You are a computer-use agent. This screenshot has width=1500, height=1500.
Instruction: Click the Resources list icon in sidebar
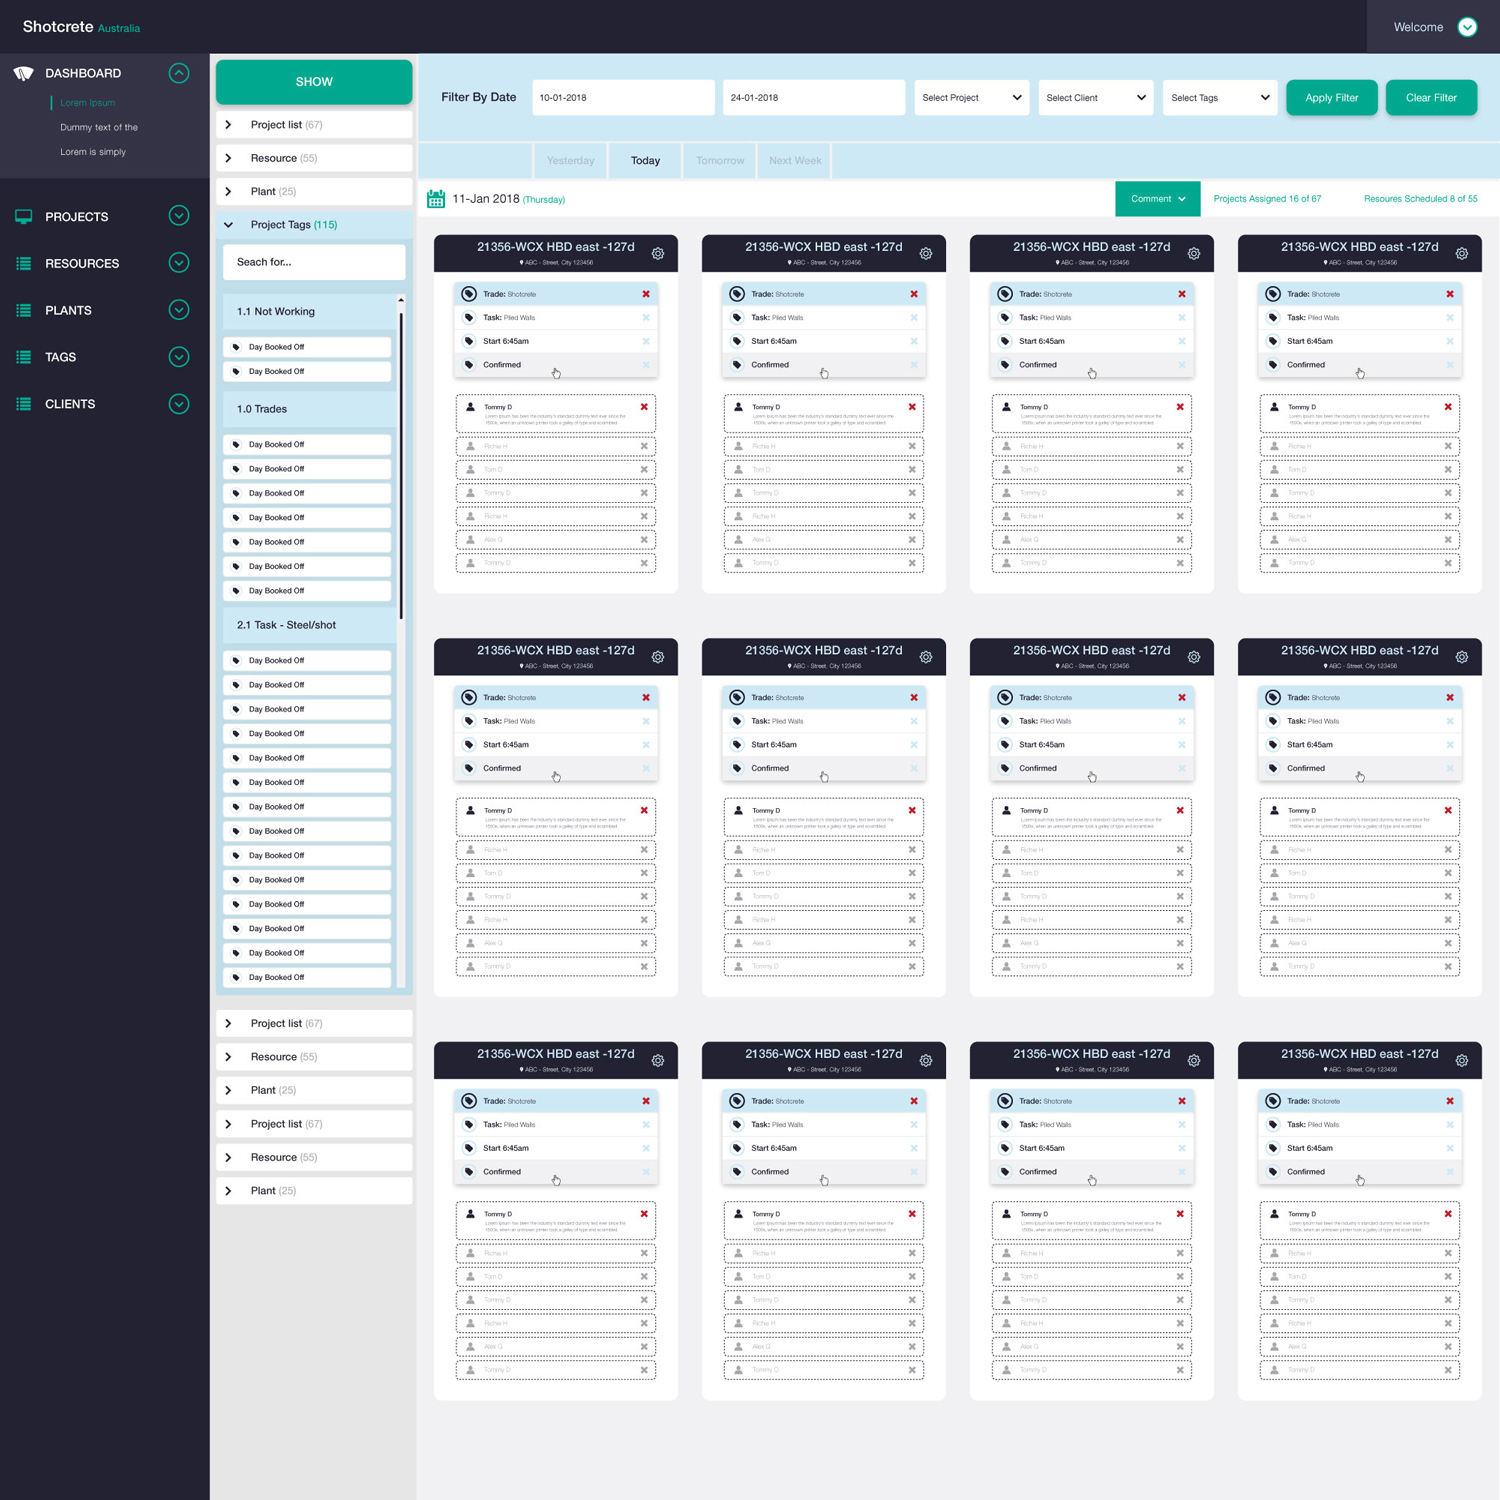(24, 264)
